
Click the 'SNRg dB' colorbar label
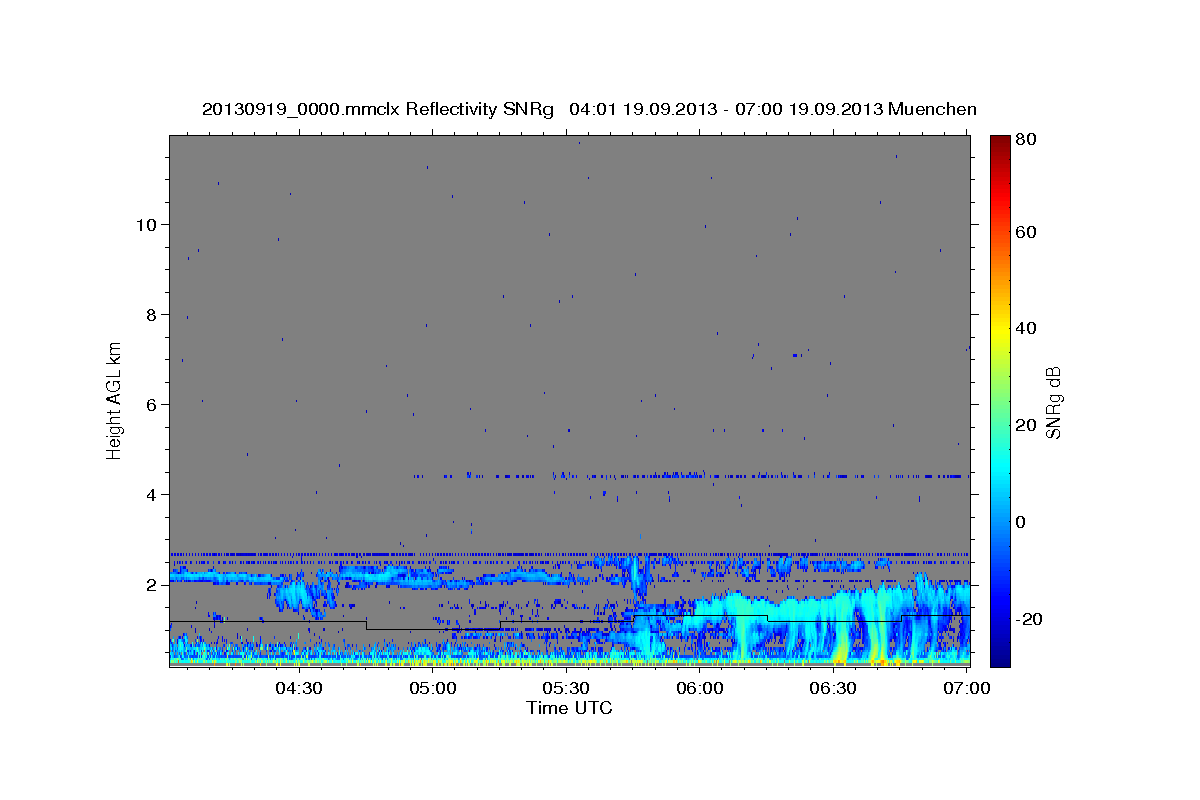1053,401
